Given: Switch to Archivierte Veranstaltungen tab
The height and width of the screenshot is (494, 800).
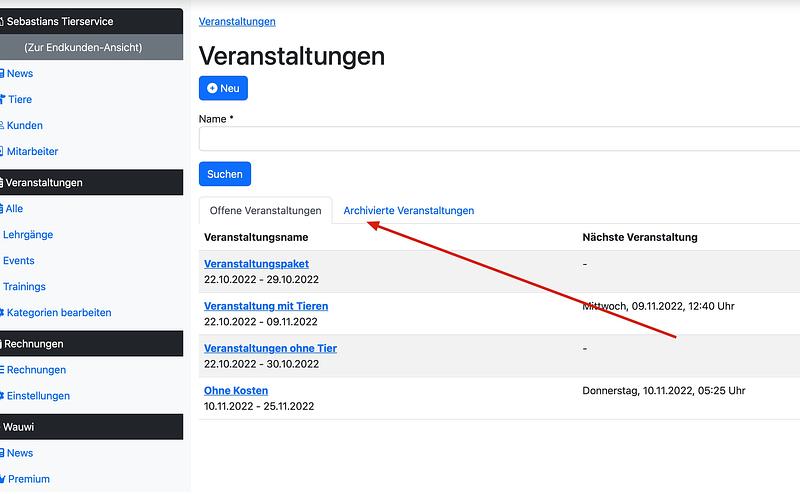Looking at the screenshot, I should click(408, 211).
